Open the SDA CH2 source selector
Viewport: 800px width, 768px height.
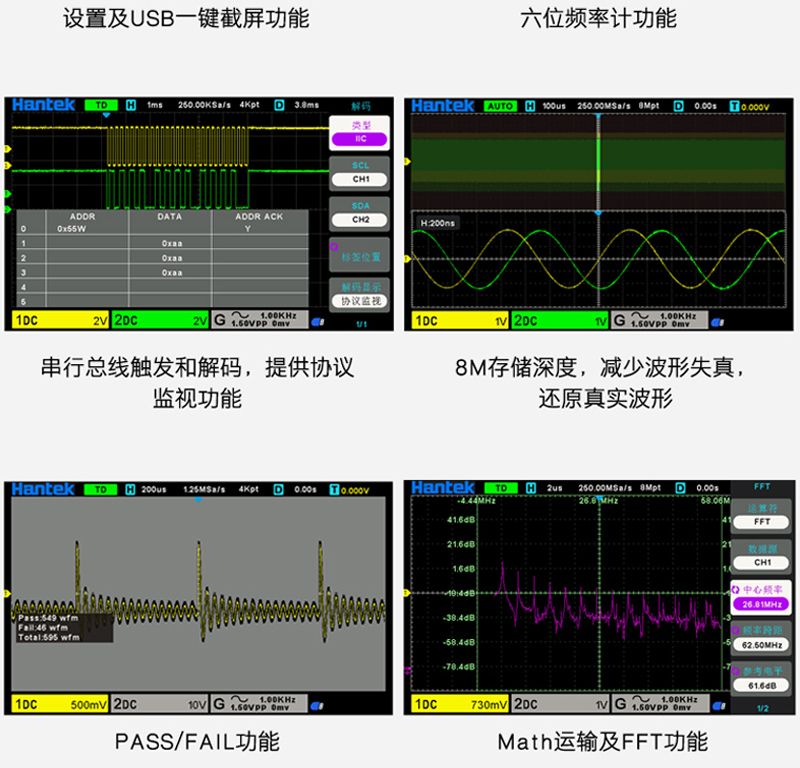(x=360, y=214)
